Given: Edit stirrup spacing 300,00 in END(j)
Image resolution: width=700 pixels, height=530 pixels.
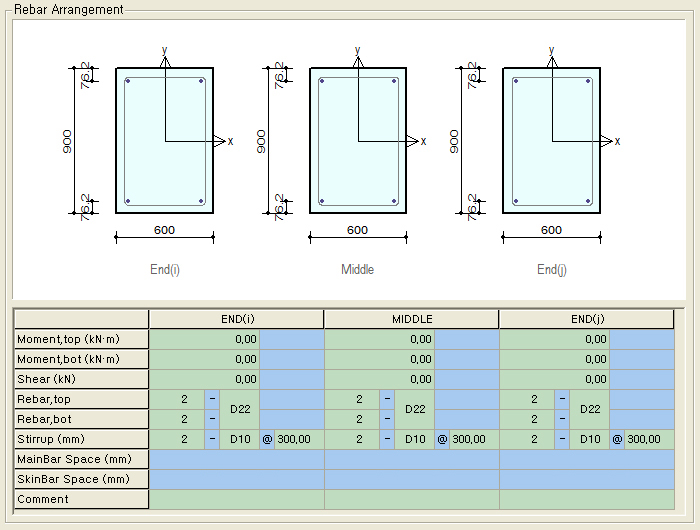Looking at the screenshot, I should click(x=649, y=439).
